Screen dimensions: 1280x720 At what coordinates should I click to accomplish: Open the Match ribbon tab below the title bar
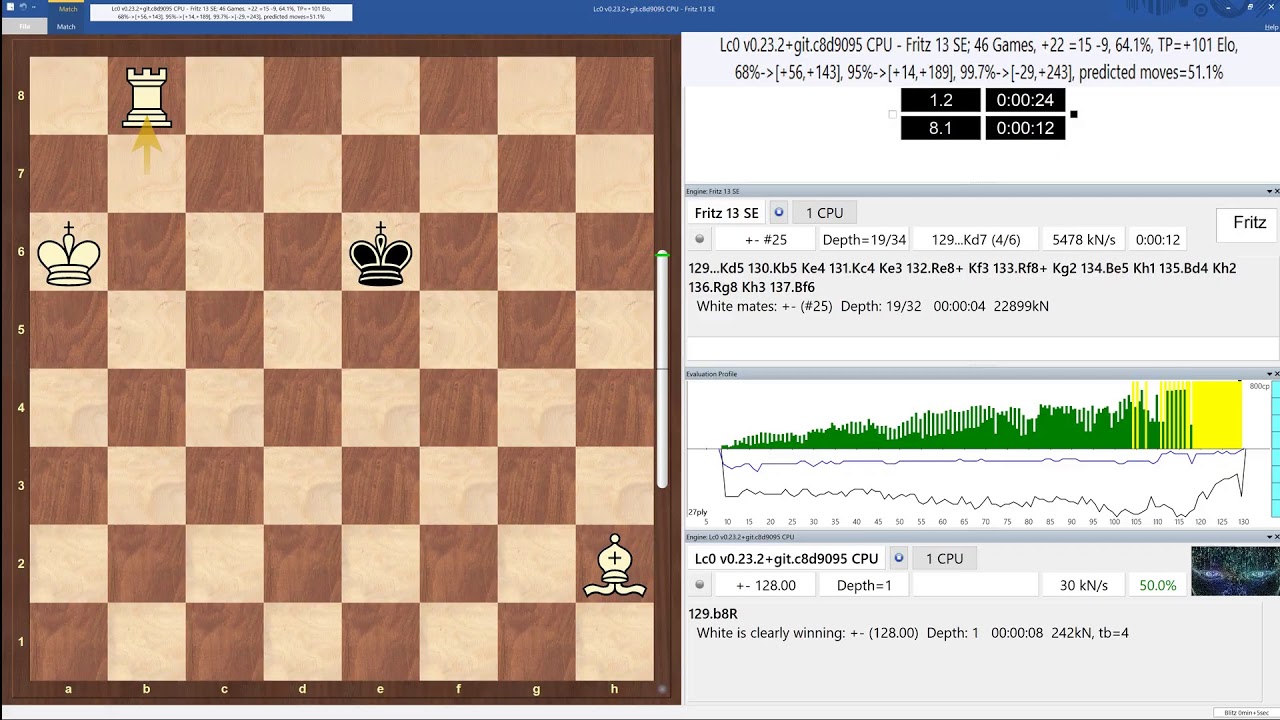click(66, 27)
